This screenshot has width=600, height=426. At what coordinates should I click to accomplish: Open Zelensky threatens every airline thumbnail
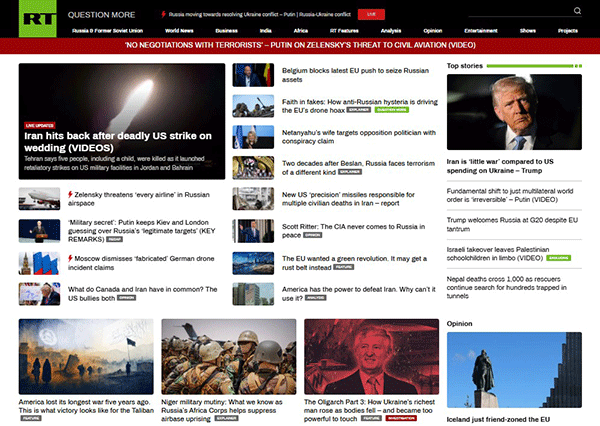click(39, 199)
